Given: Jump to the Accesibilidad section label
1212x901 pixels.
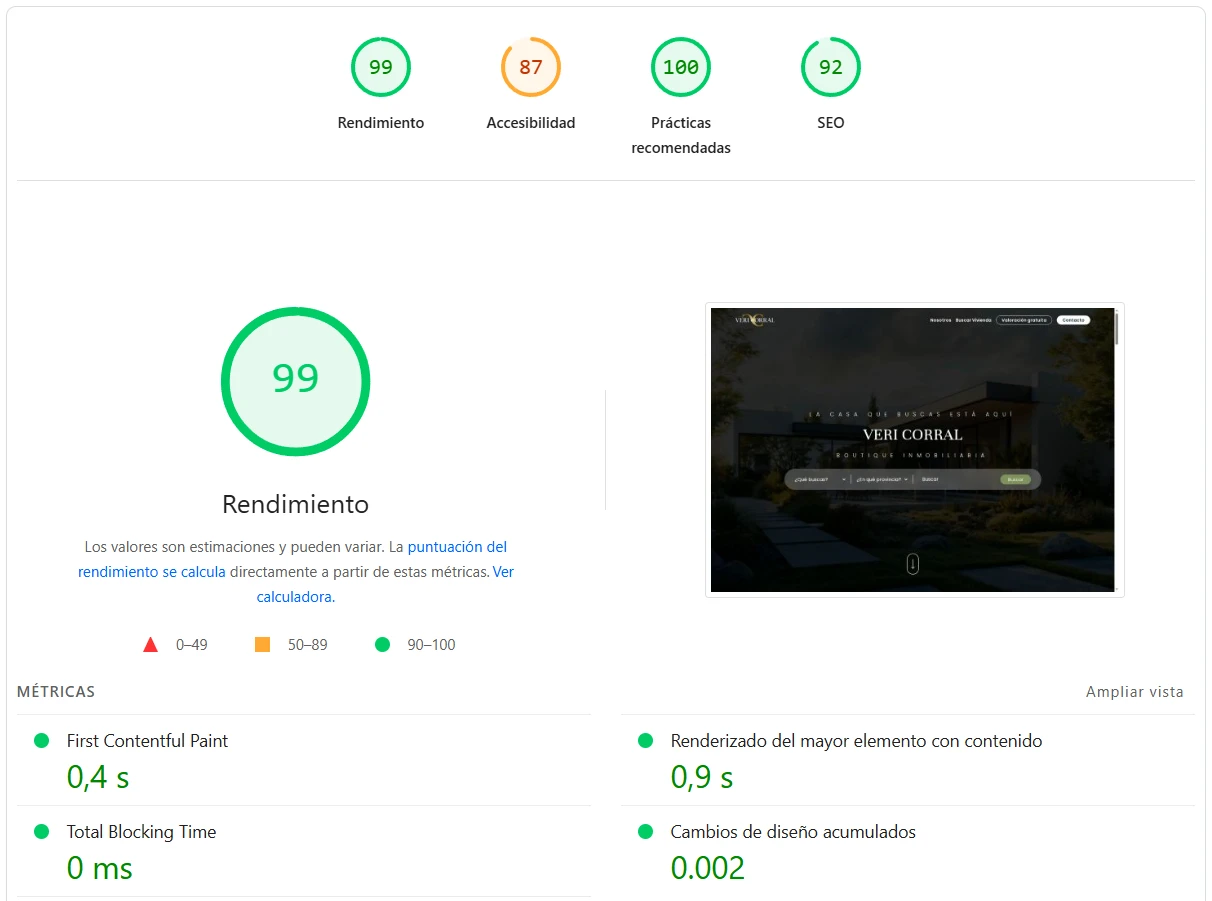Looking at the screenshot, I should click(x=530, y=123).
